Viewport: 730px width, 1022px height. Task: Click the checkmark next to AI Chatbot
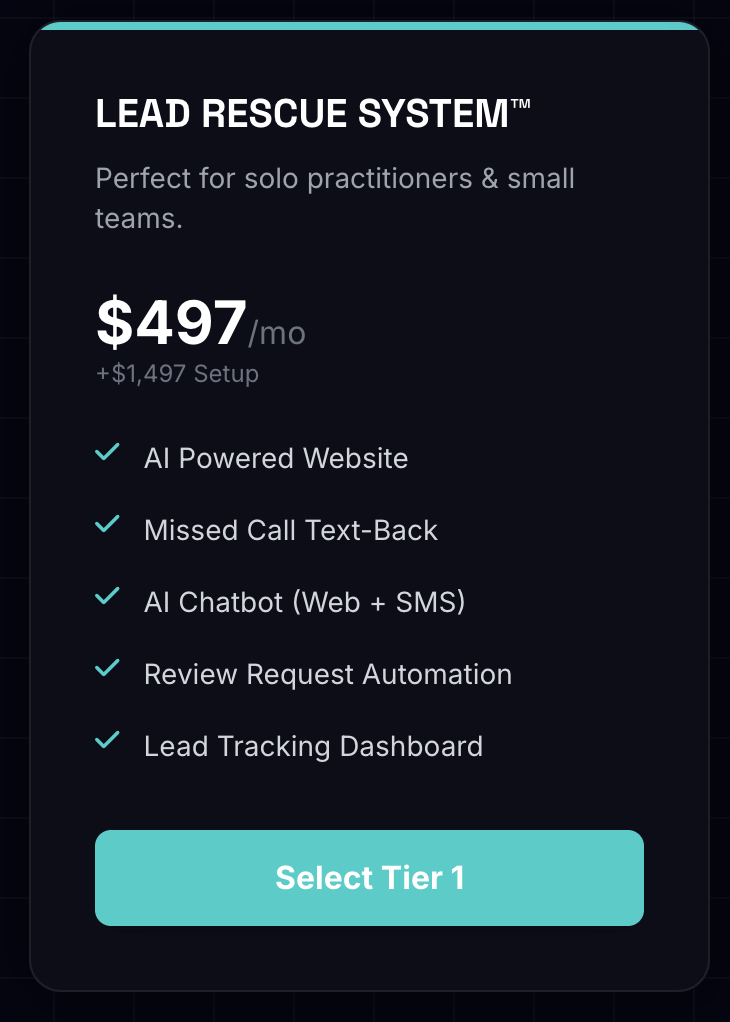point(108,596)
